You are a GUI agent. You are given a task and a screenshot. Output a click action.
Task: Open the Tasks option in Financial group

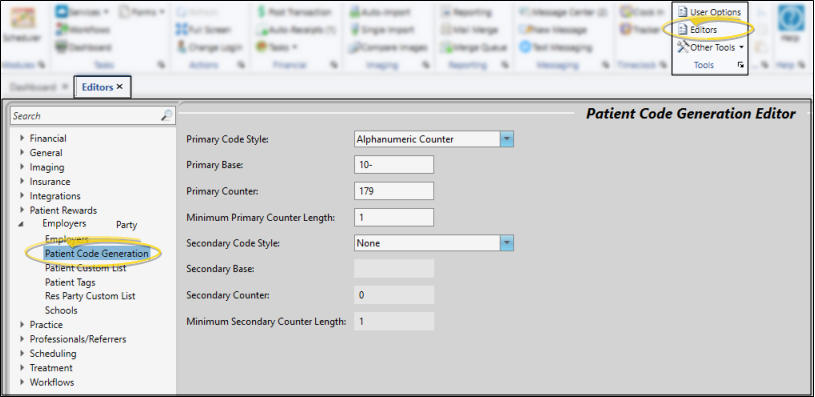(277, 47)
